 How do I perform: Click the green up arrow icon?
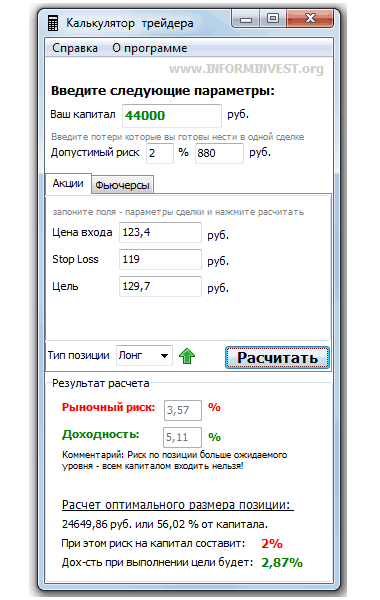point(187,356)
